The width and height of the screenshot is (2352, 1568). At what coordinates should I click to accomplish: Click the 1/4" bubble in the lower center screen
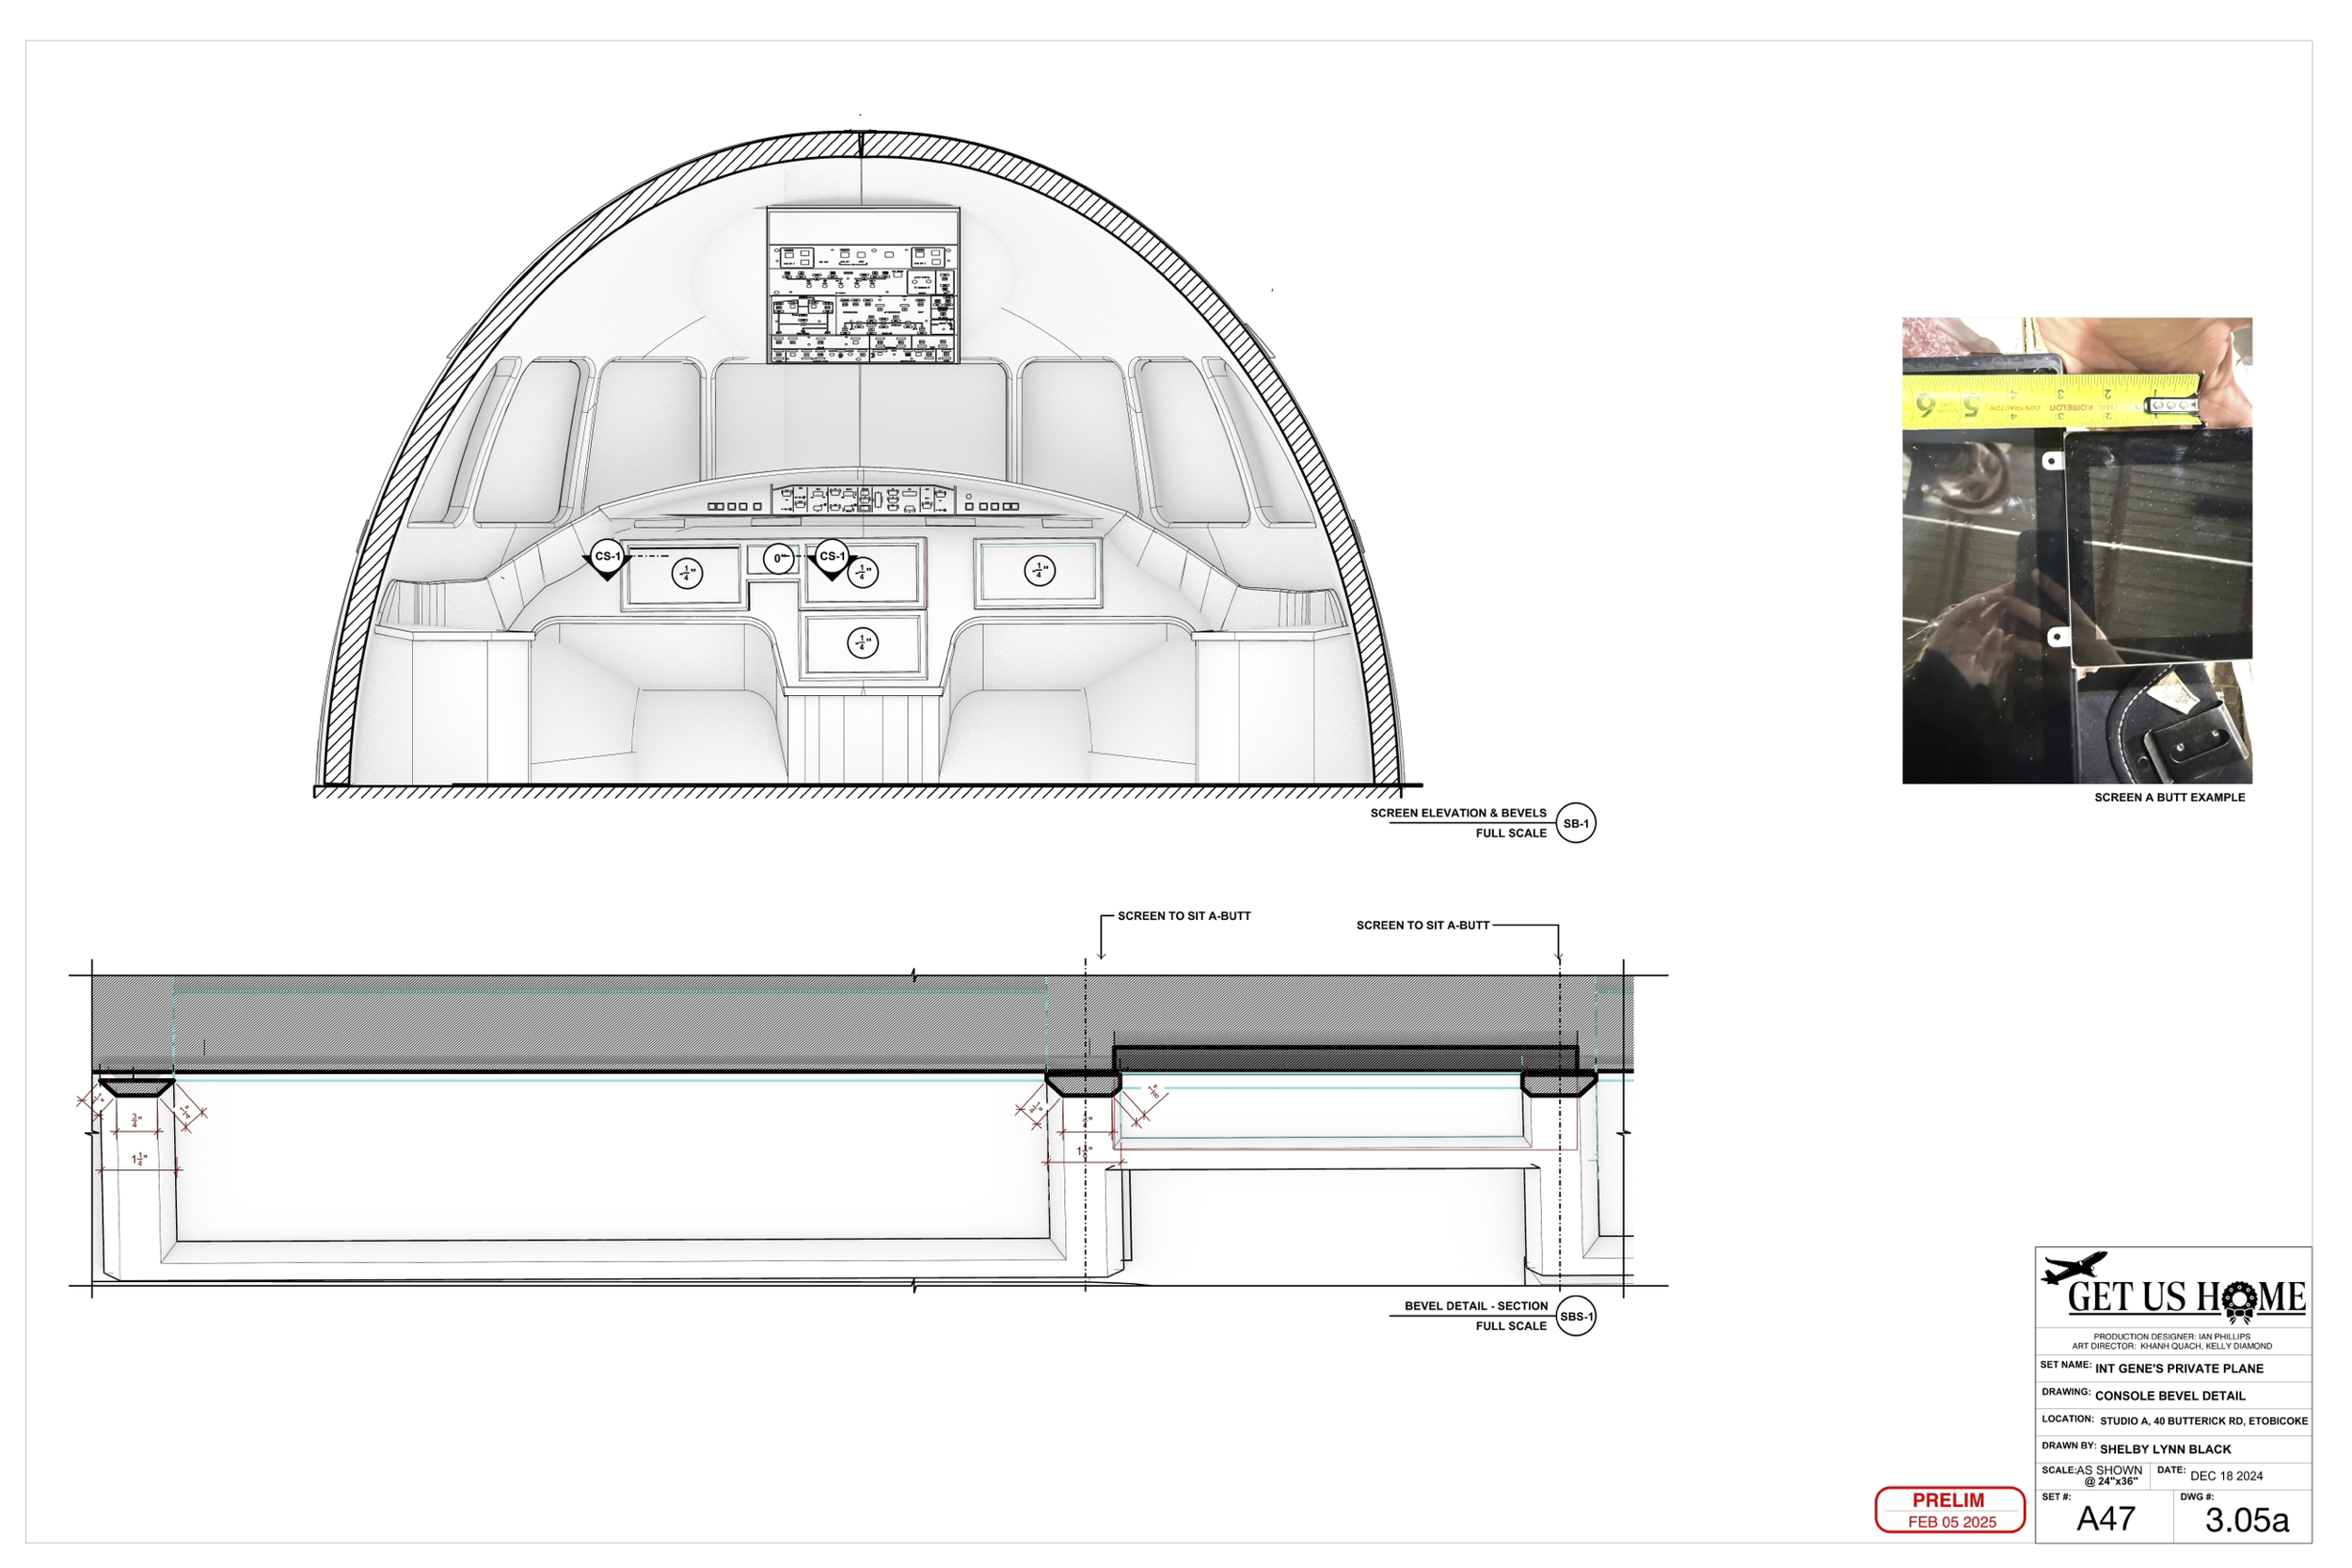[862, 643]
